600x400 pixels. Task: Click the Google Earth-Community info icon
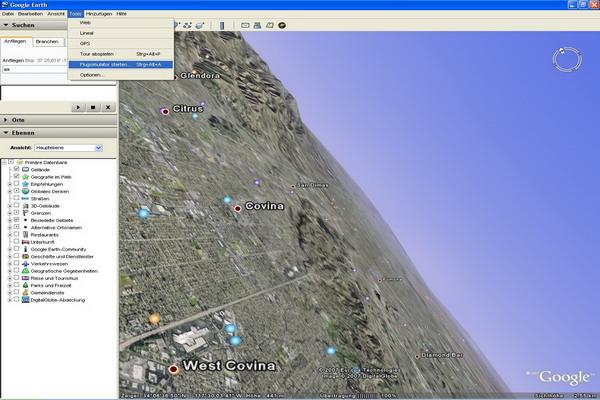pyautogui.click(x=25, y=249)
